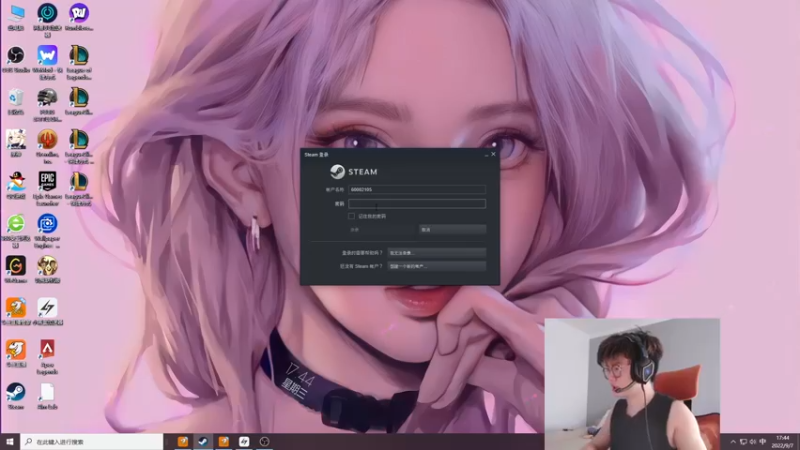Launch the Steam desktop shortcut
The width and height of the screenshot is (800, 450).
click(16, 396)
